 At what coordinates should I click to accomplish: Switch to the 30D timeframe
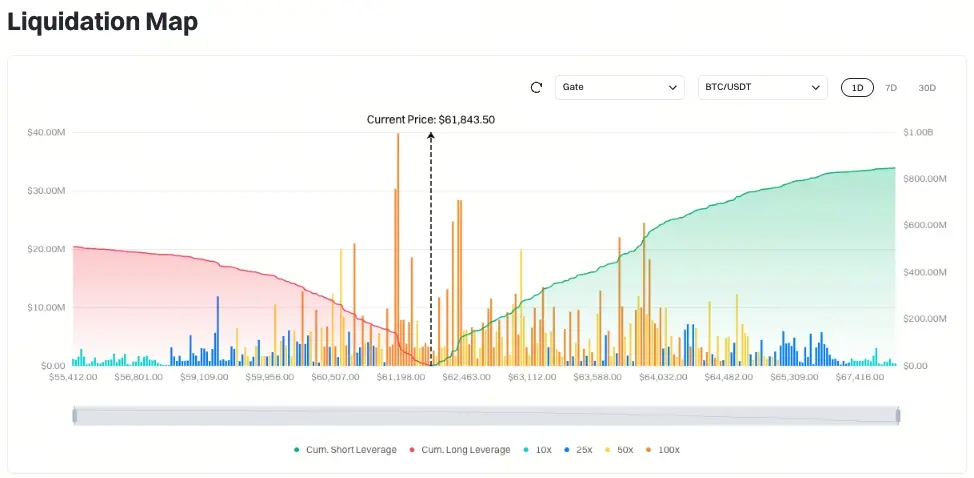point(927,88)
